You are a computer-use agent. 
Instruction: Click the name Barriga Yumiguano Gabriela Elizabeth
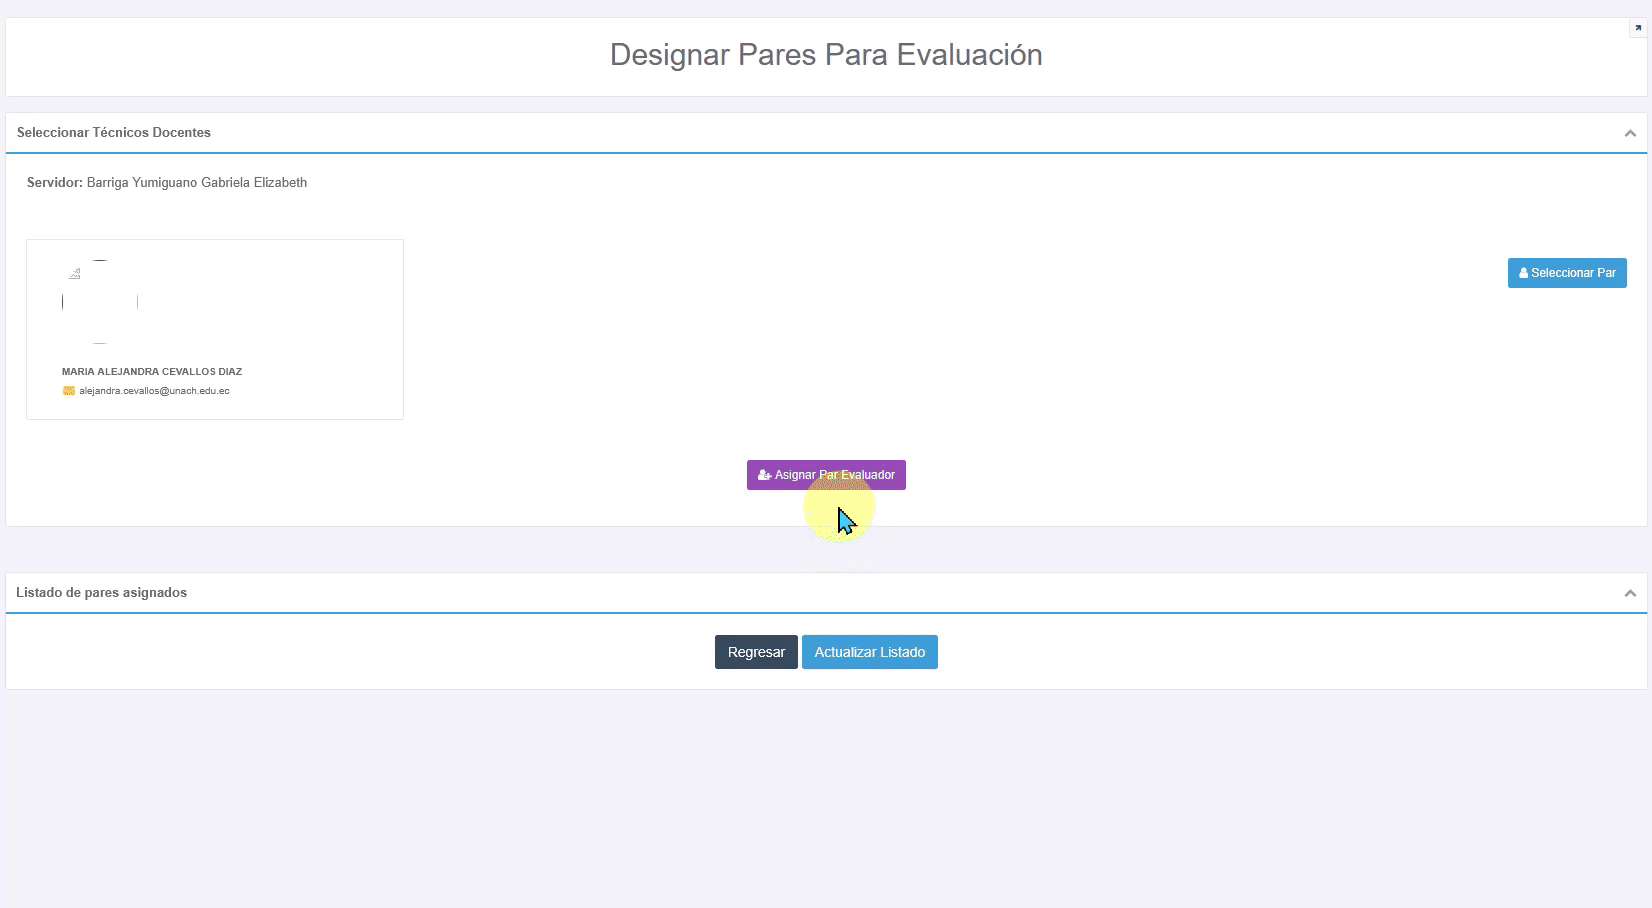tap(197, 182)
